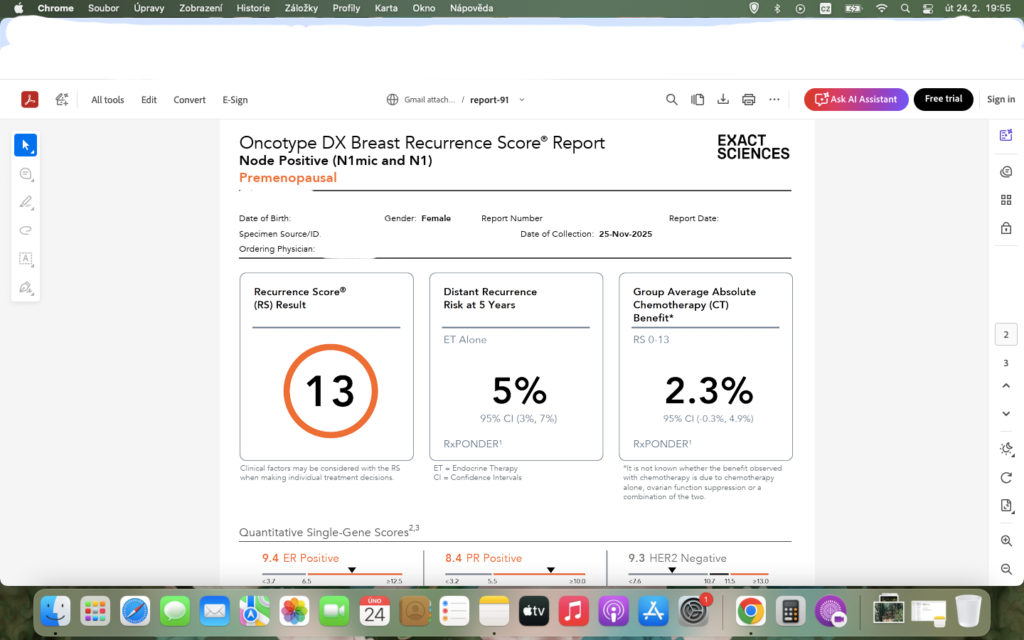Select the add text box tool
This screenshot has width=1024, height=640.
[x=26, y=259]
